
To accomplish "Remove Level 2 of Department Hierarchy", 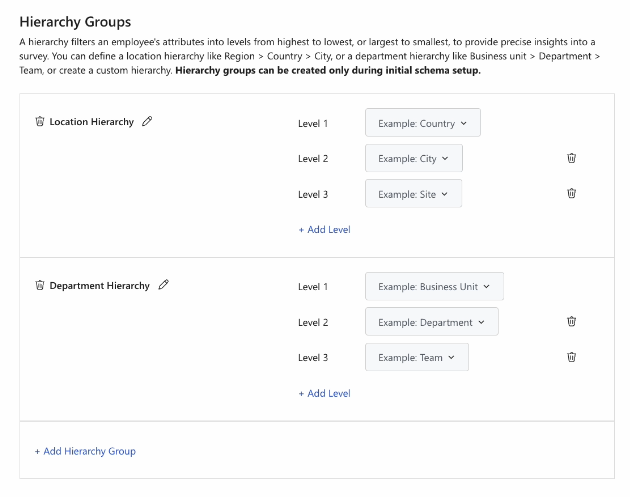I will click(x=571, y=321).
